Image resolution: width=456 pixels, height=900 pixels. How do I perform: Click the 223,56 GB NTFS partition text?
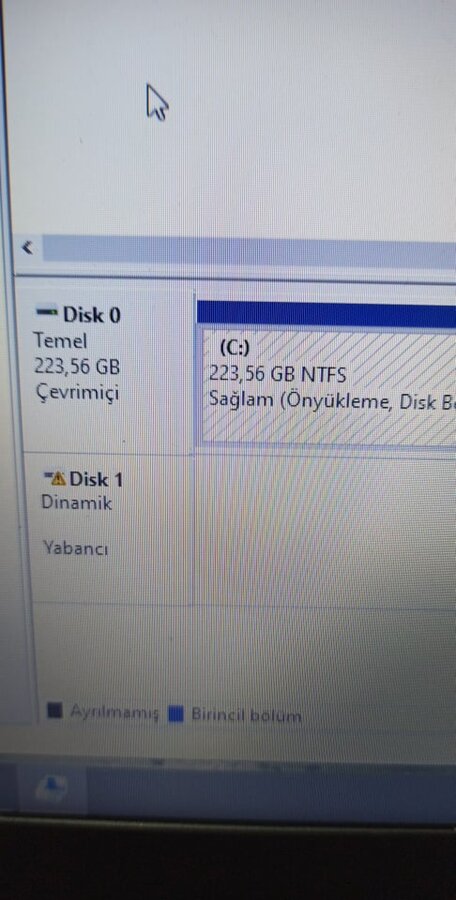click(x=277, y=375)
